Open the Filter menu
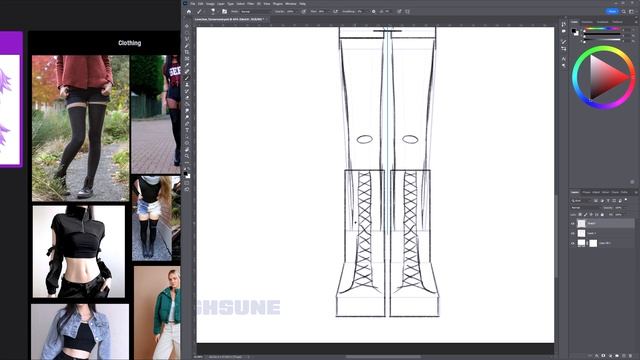Viewport: 640px width, 360px height. 251,4
